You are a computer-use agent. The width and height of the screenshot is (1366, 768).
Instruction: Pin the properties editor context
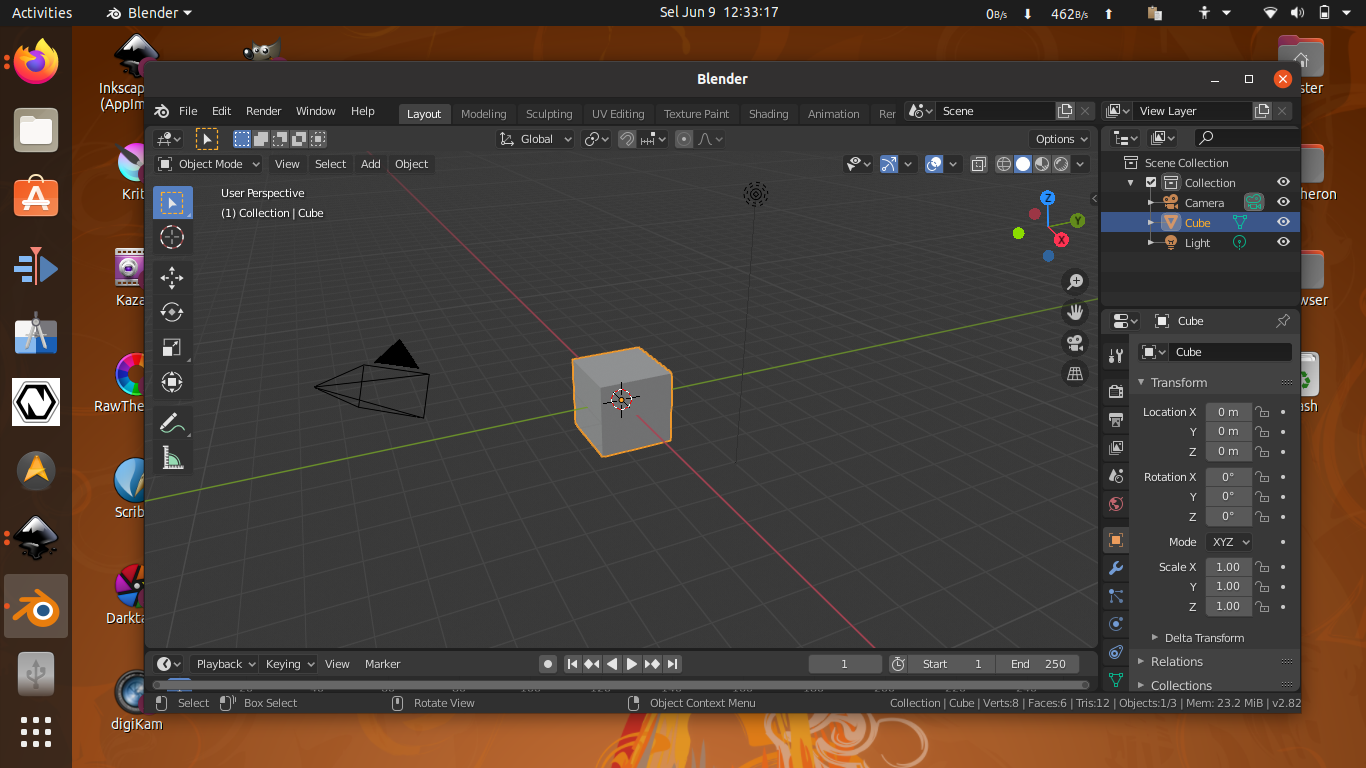[x=1282, y=321]
